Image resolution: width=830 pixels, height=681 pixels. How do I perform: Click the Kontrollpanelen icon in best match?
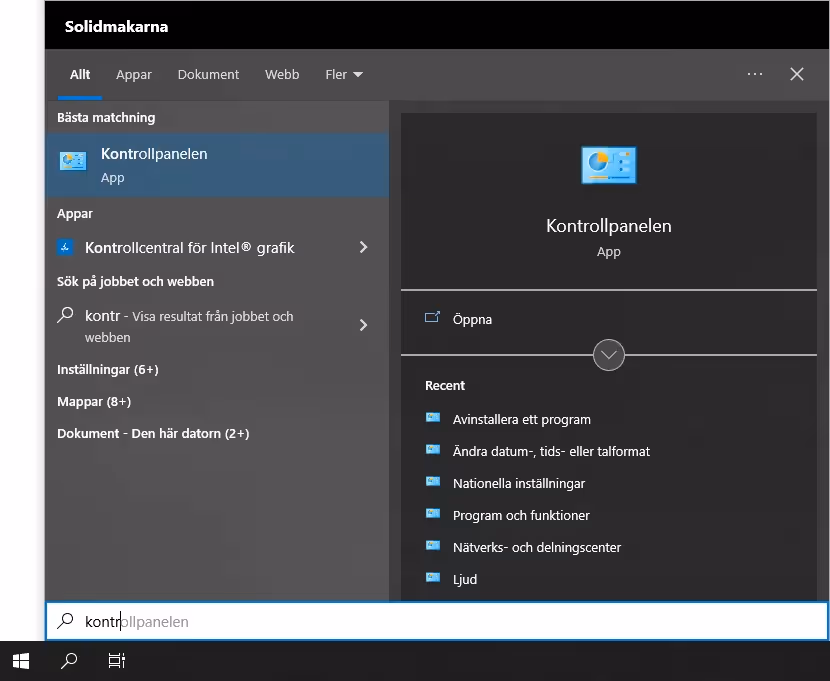coord(73,161)
